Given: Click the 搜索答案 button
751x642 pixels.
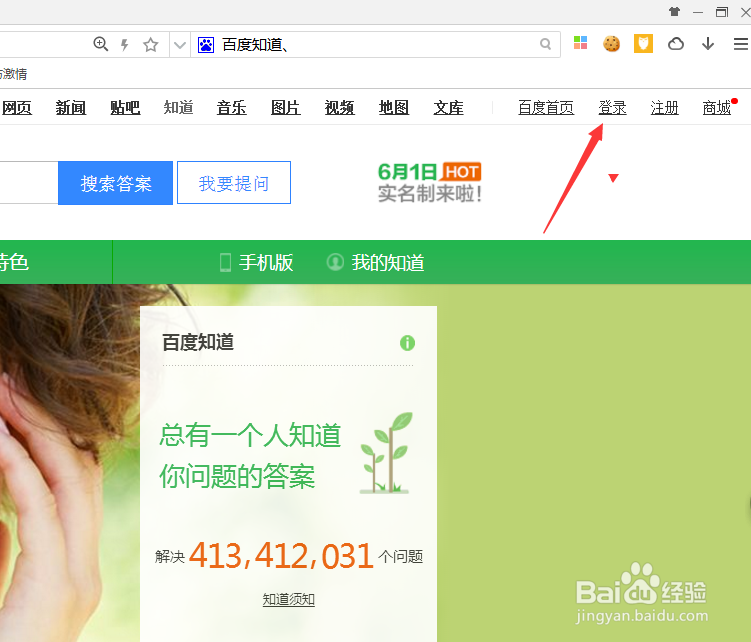Looking at the screenshot, I should click(x=115, y=183).
